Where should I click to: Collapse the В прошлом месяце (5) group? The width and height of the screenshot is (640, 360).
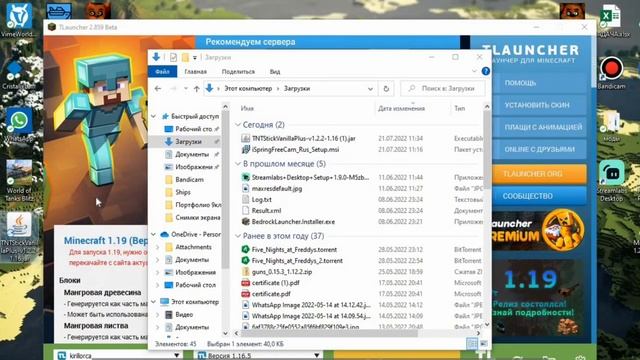point(238,164)
